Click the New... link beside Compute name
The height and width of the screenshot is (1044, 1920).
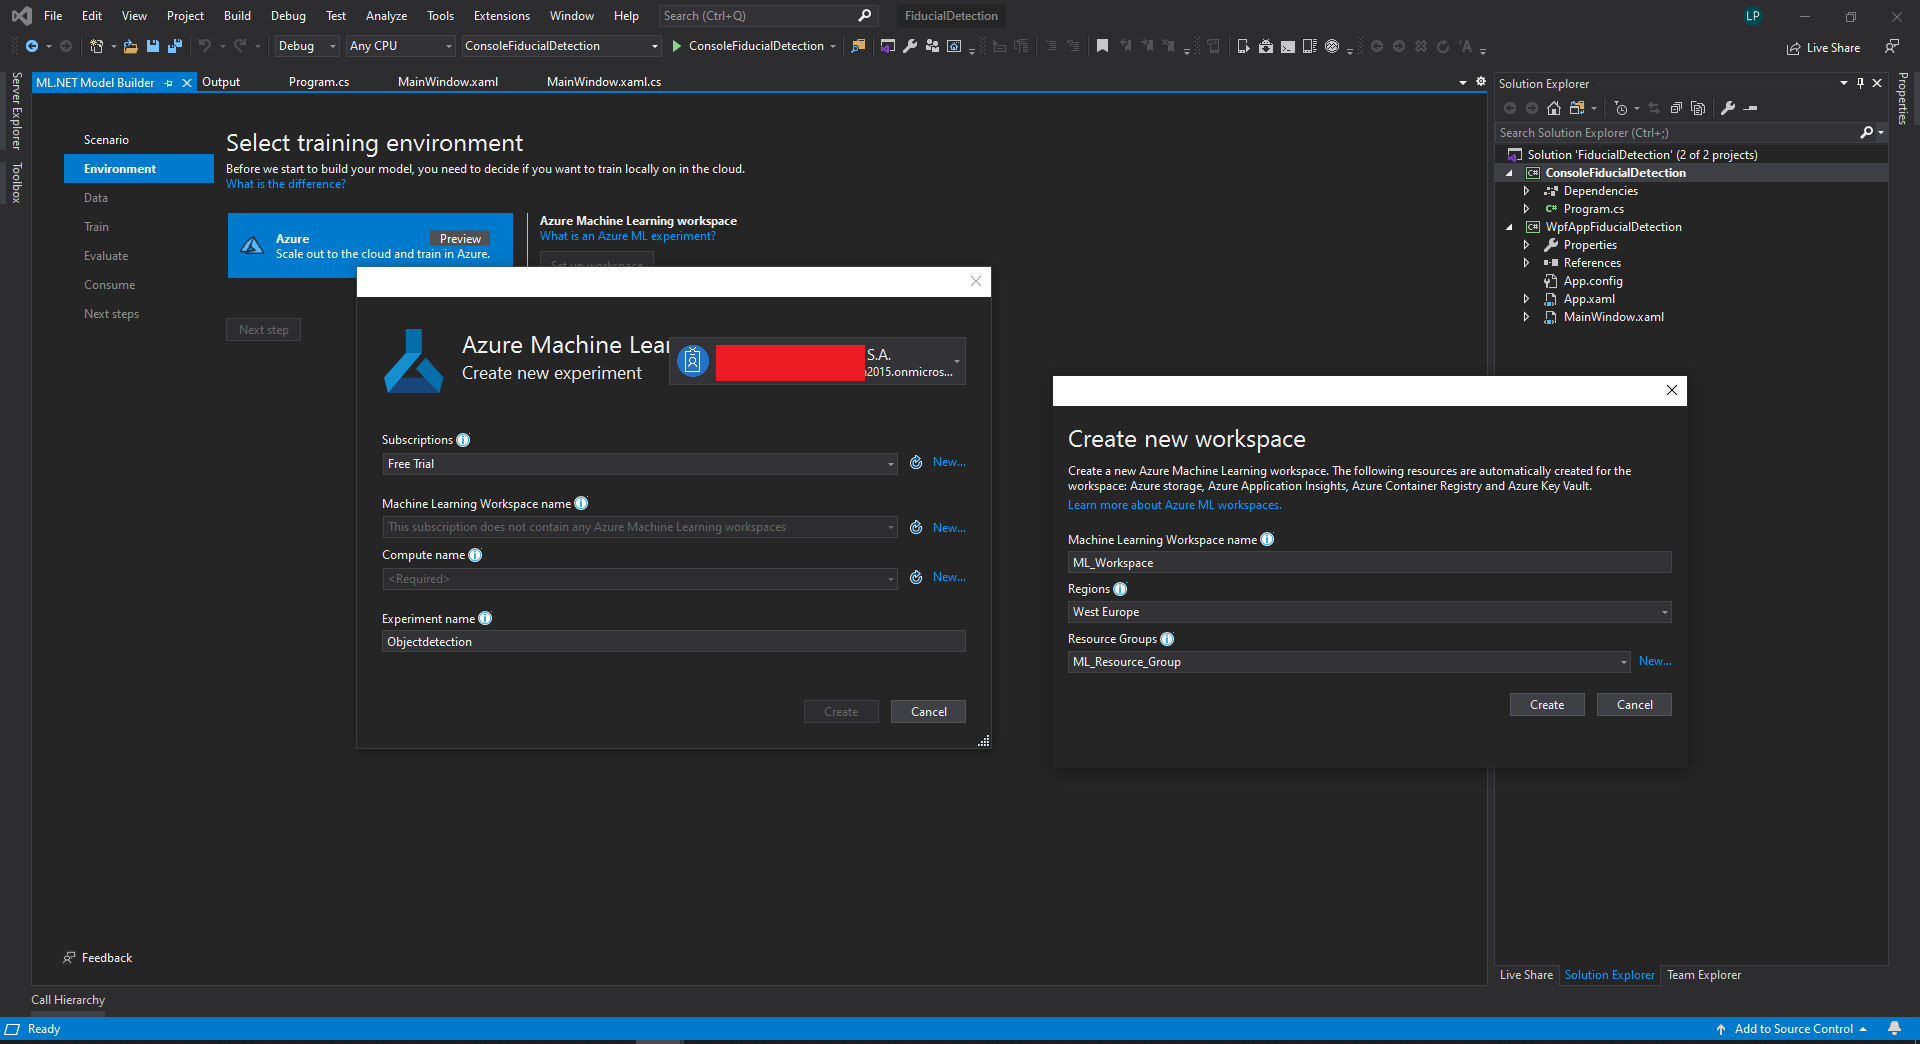coord(949,577)
